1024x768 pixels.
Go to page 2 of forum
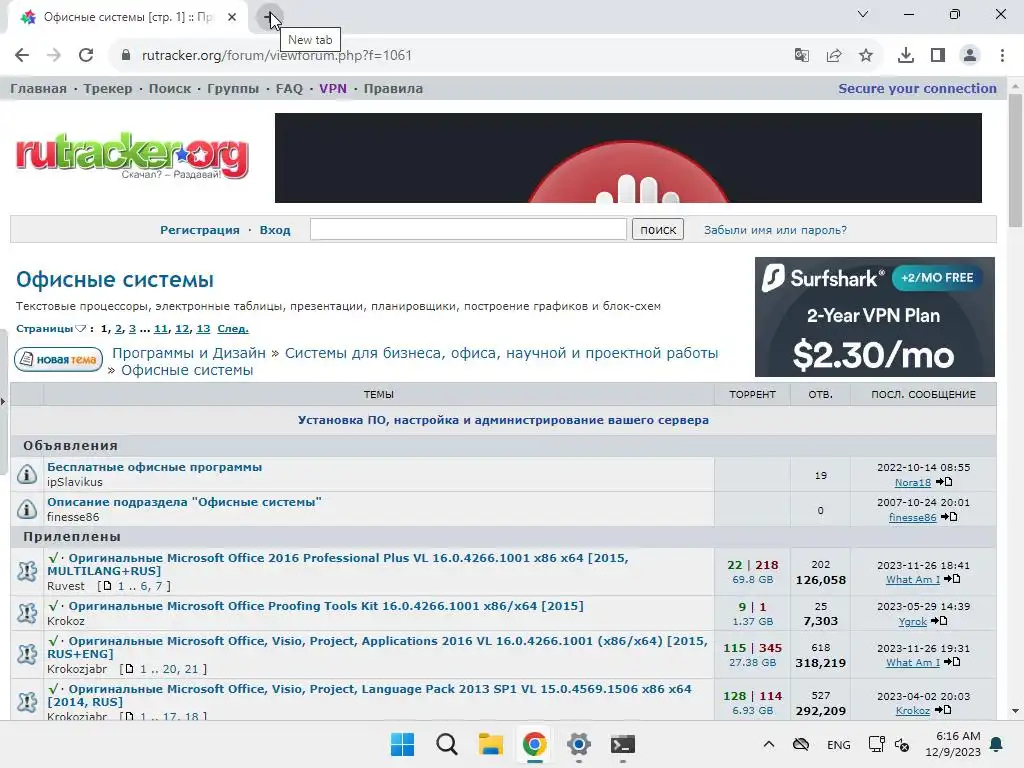click(x=118, y=328)
